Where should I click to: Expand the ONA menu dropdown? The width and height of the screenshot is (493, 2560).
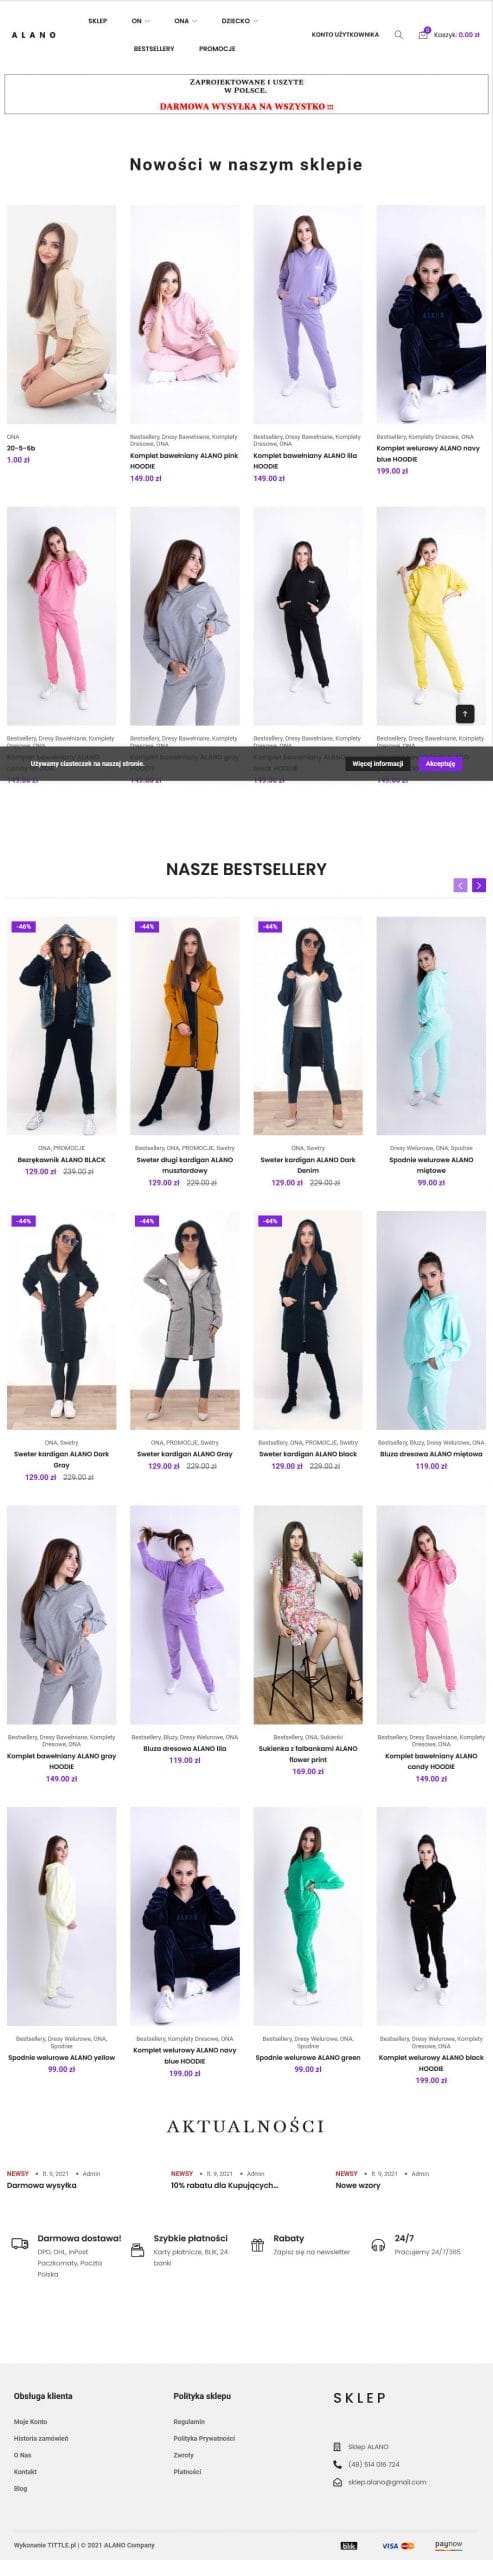[185, 21]
